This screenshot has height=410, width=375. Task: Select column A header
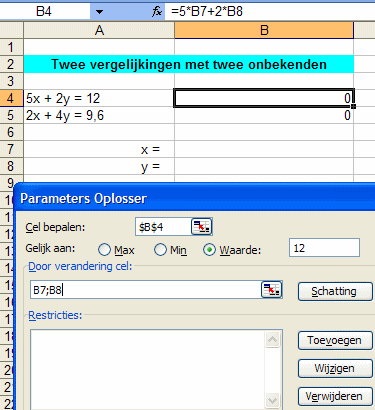pyautogui.click(x=99, y=30)
